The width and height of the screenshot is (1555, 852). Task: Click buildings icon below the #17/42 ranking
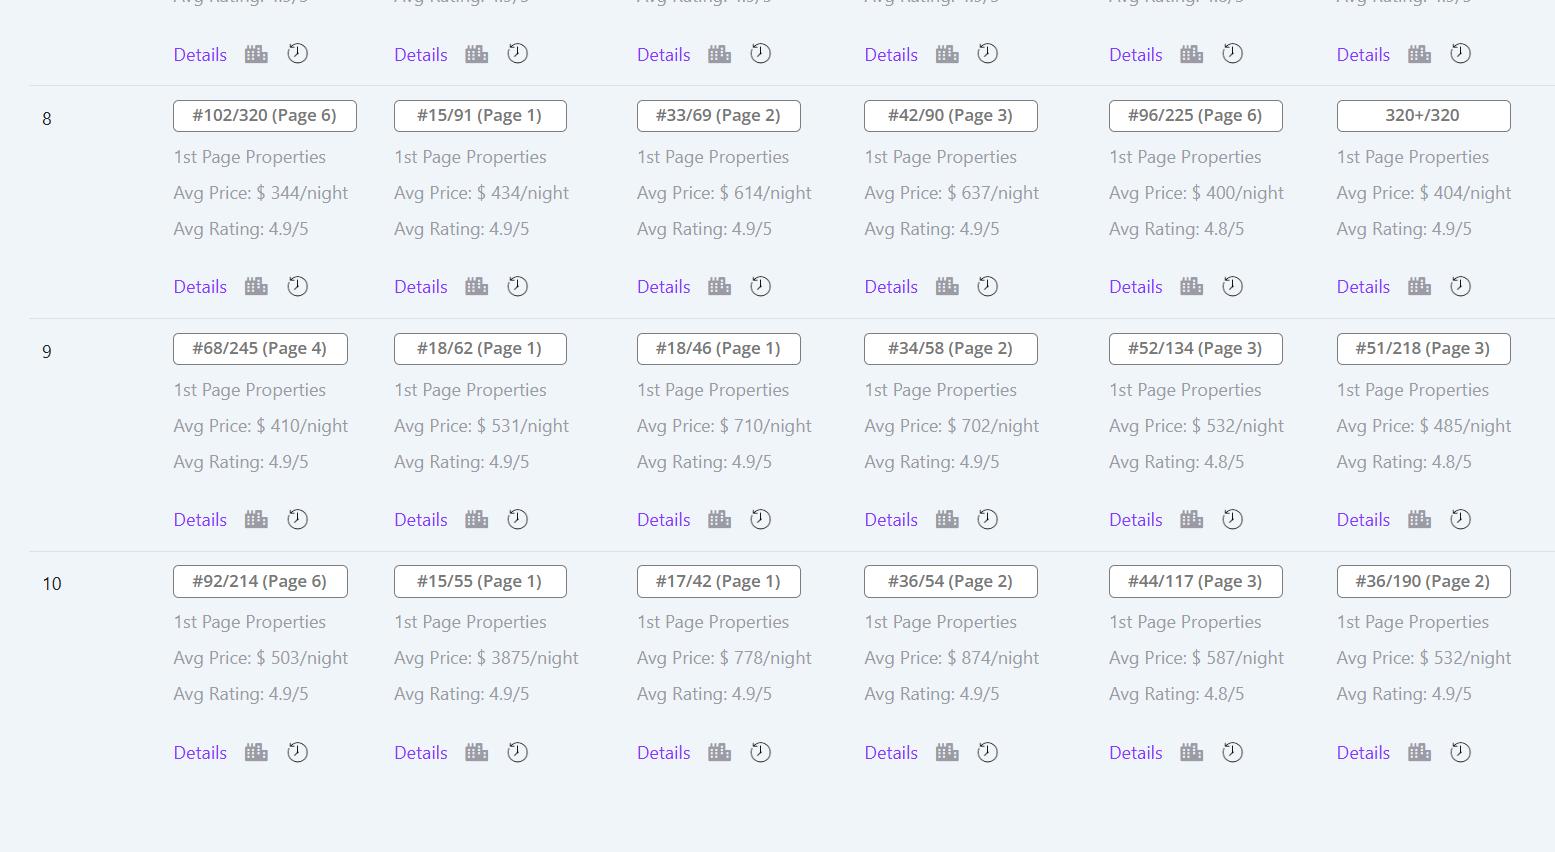(719, 753)
